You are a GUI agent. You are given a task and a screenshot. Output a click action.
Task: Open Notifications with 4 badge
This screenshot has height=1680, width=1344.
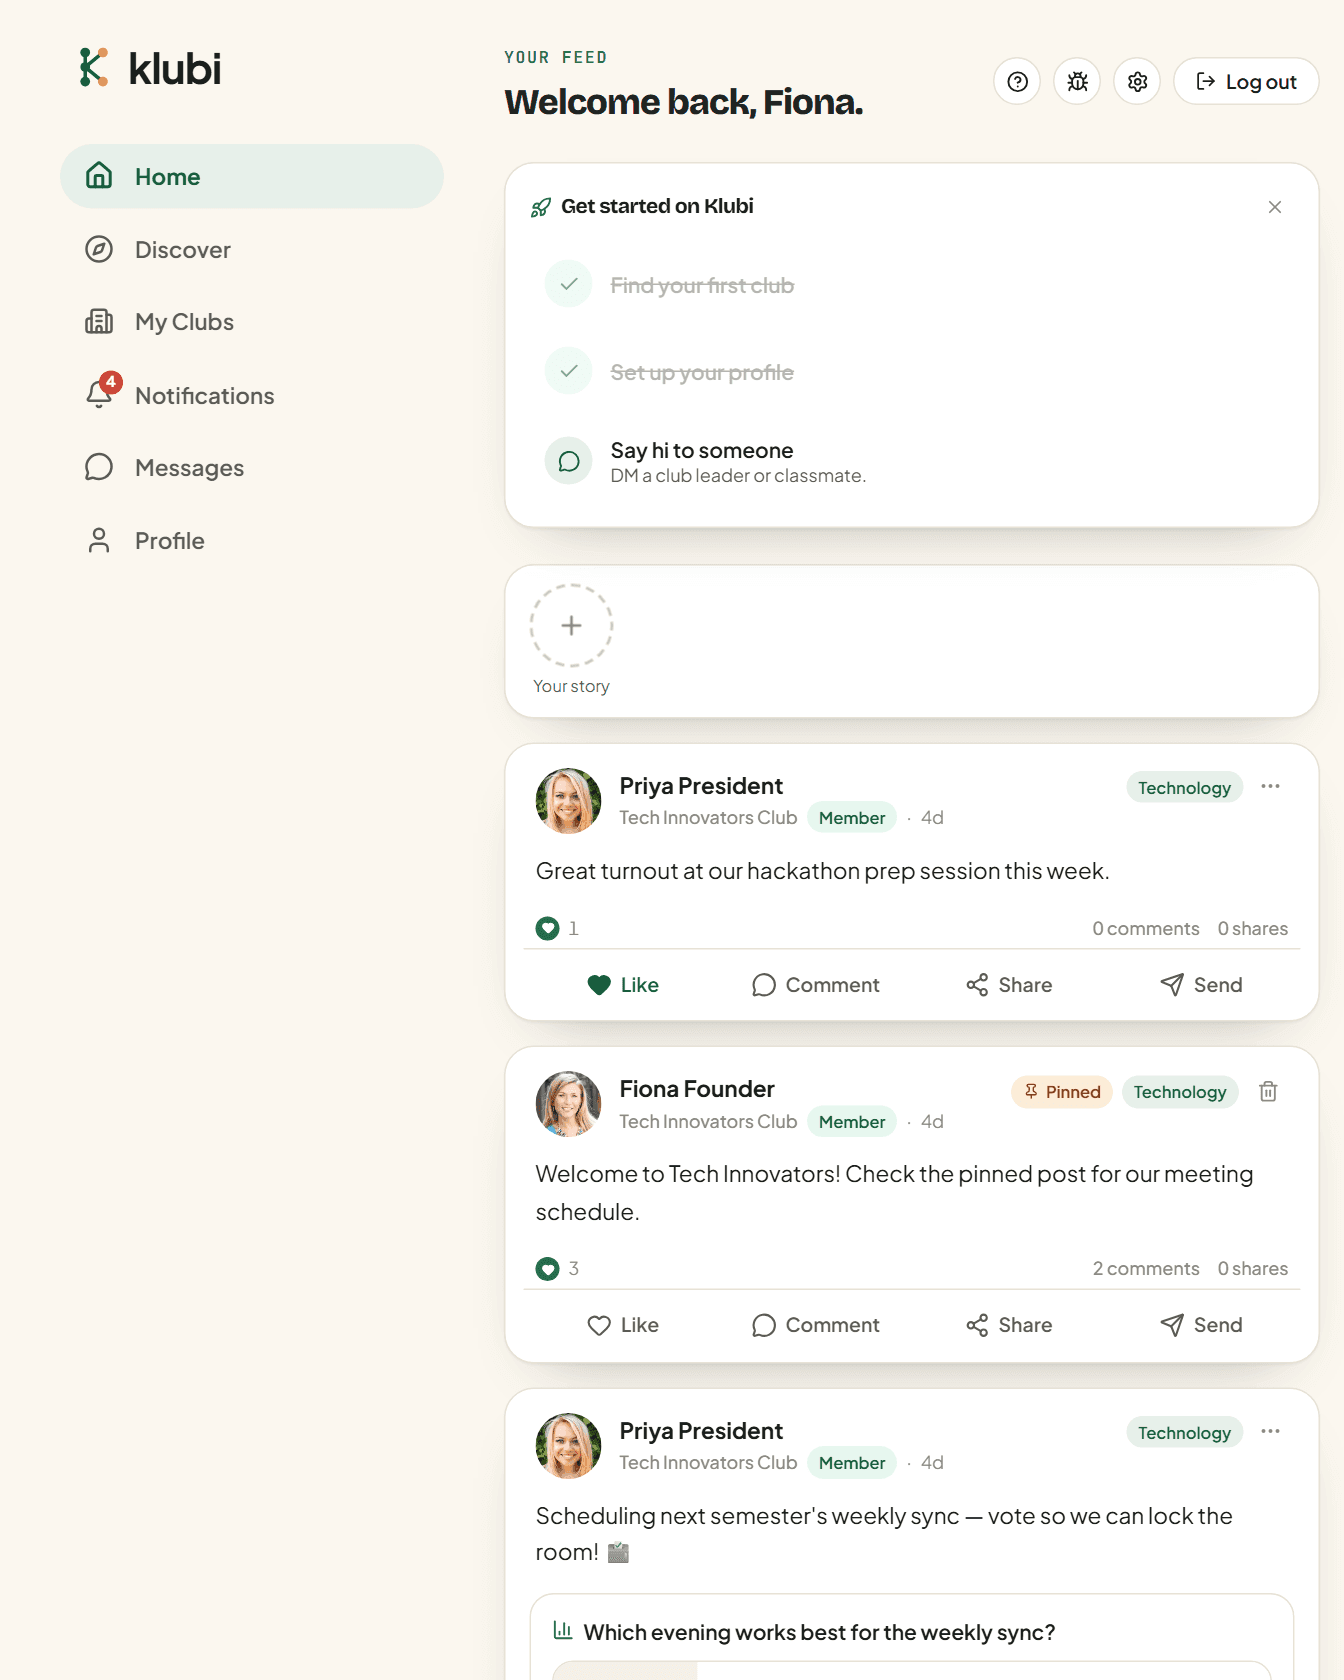[252, 395]
